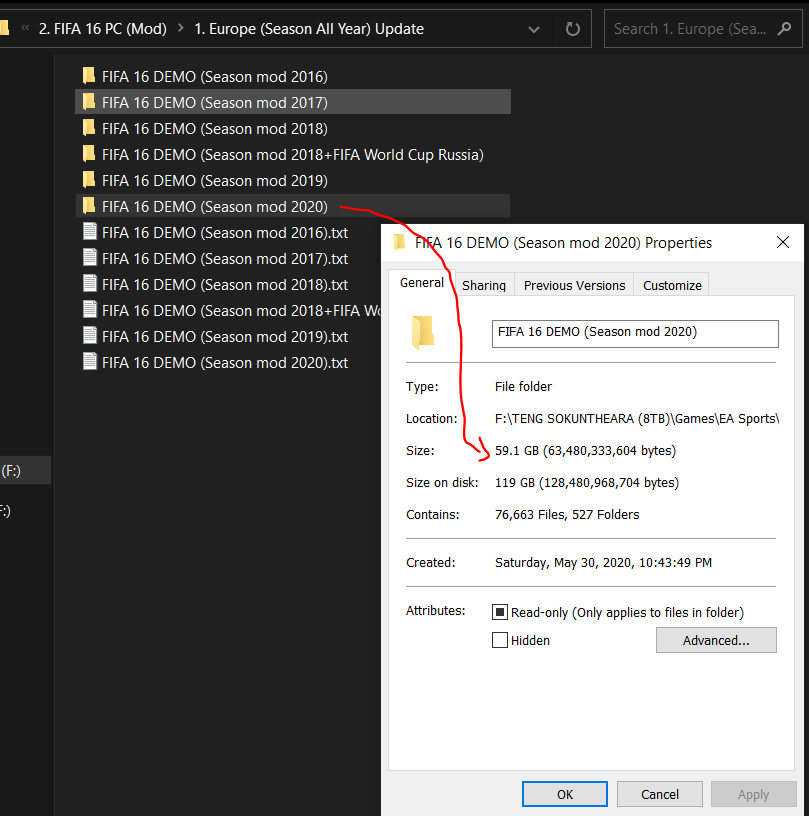809x816 pixels.
Task: Toggle the Hidden attribute checkbox
Action: coord(500,640)
